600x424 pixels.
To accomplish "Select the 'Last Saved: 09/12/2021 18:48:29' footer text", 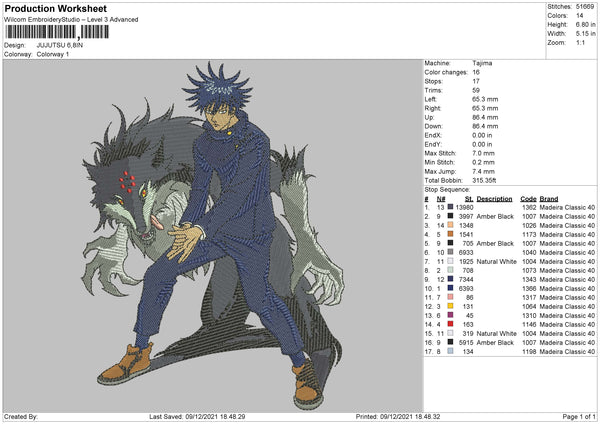I will click(x=197, y=416).
